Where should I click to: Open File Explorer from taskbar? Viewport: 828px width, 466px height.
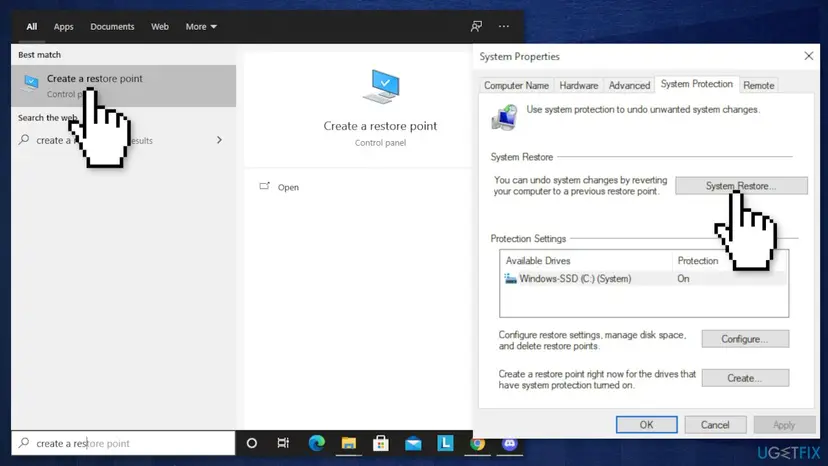pyautogui.click(x=349, y=443)
